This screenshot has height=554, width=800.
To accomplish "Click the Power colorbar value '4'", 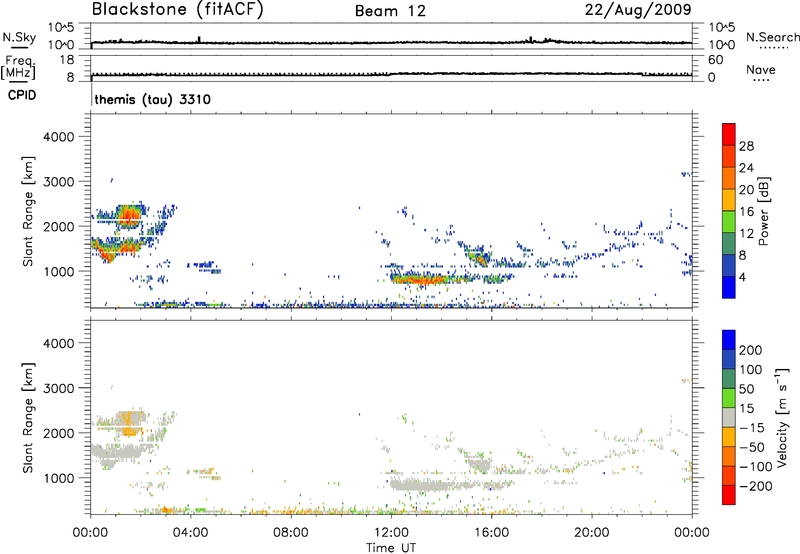I will click(742, 277).
